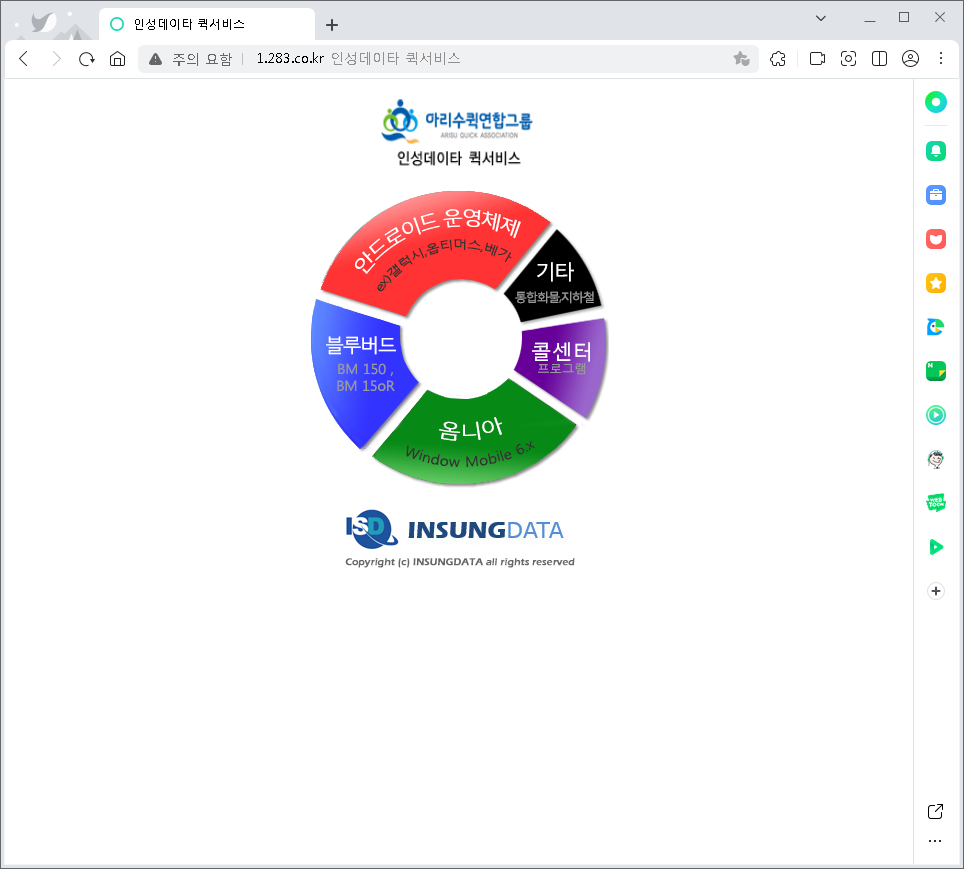Open the user profile account icon
This screenshot has width=964, height=869.
(x=911, y=59)
